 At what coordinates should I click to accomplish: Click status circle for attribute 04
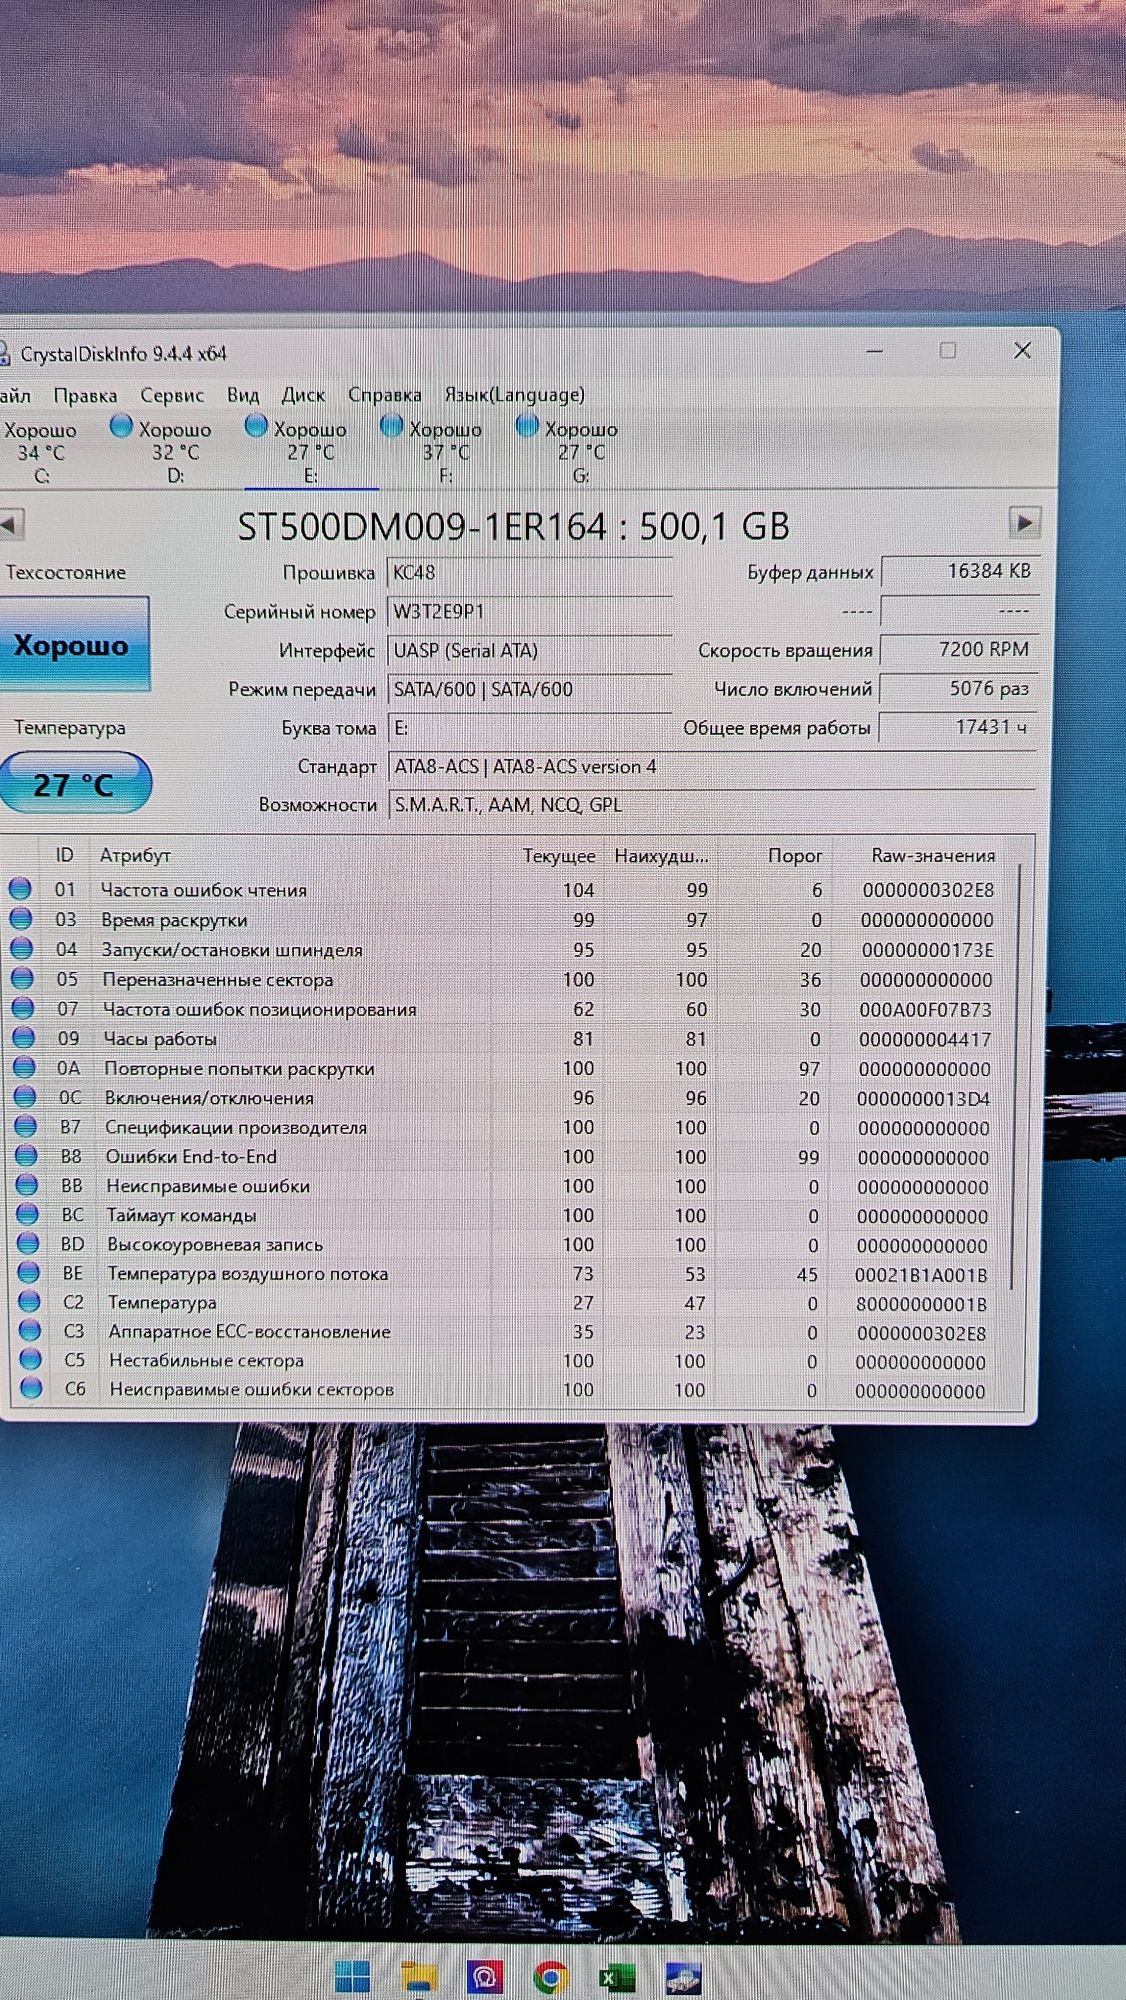click(21, 948)
